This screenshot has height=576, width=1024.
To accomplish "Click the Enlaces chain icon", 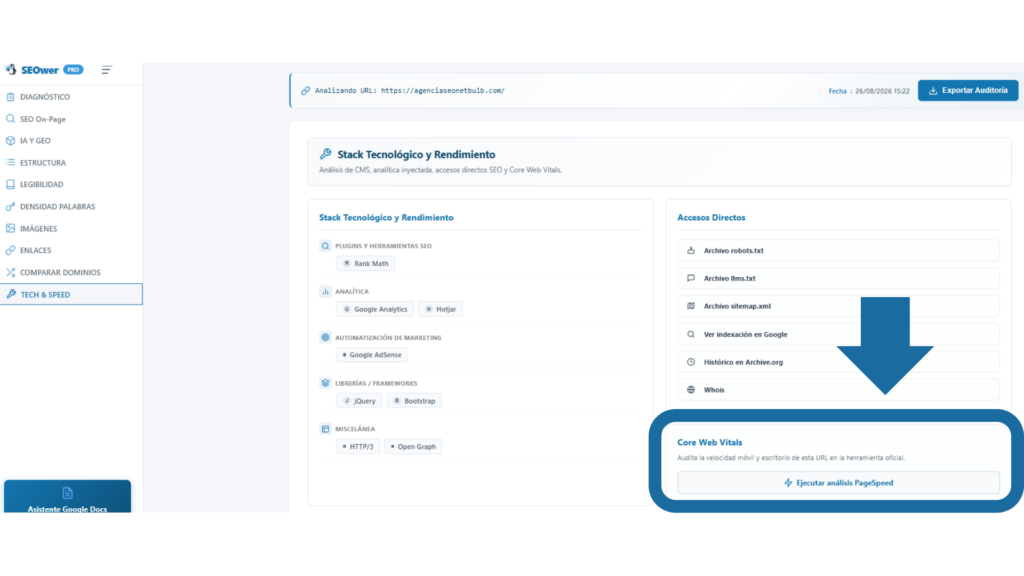I will (x=10, y=250).
